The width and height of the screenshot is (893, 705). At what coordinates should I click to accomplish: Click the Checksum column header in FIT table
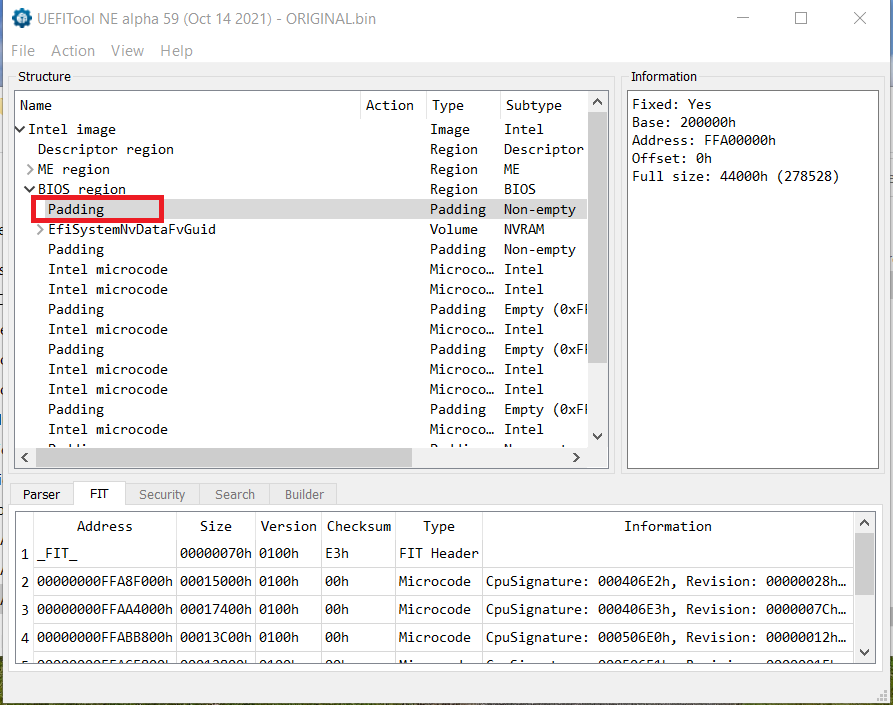(359, 526)
